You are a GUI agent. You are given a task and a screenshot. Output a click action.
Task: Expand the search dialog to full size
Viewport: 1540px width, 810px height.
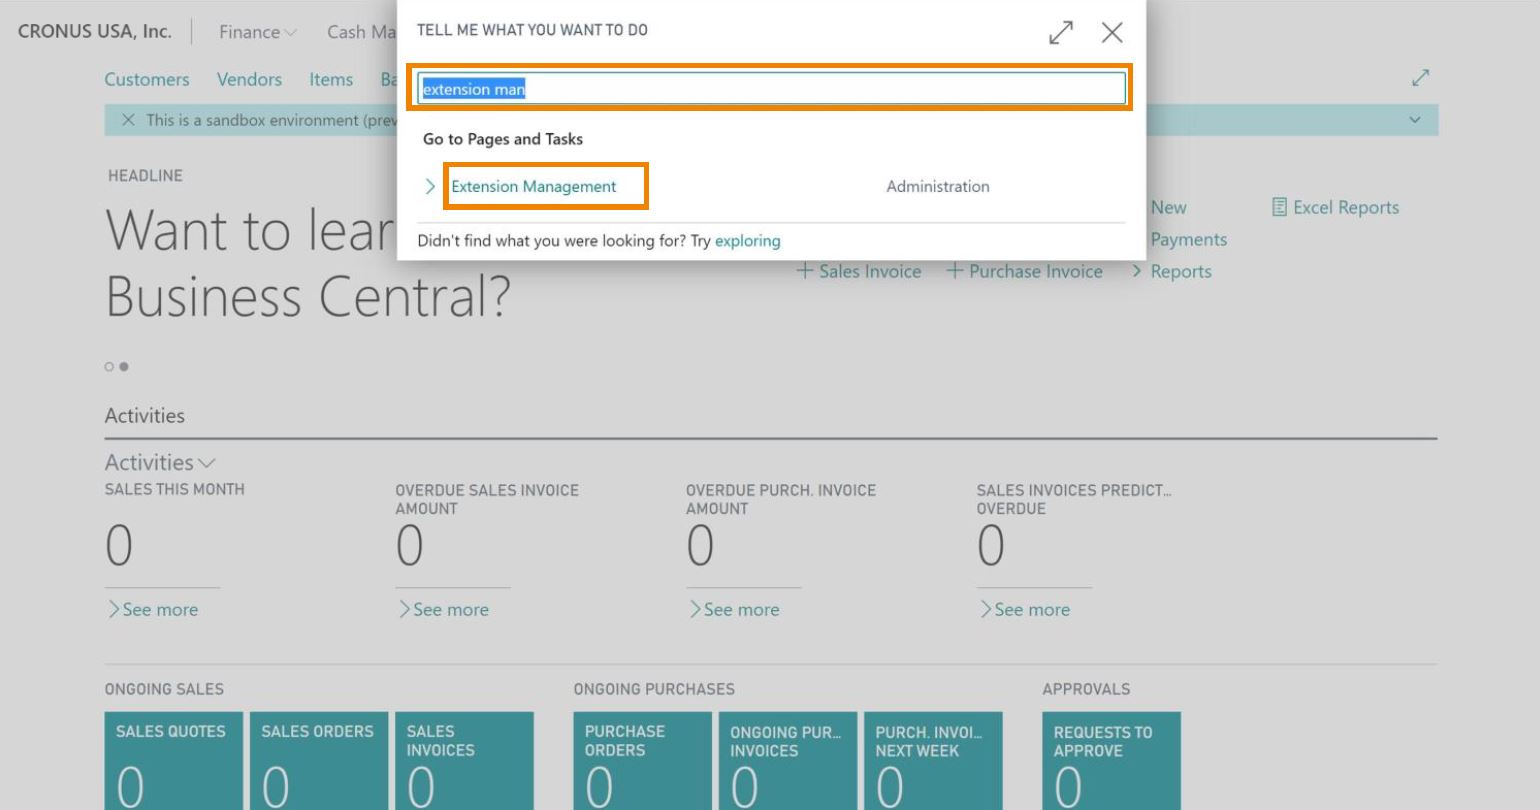[x=1061, y=33]
